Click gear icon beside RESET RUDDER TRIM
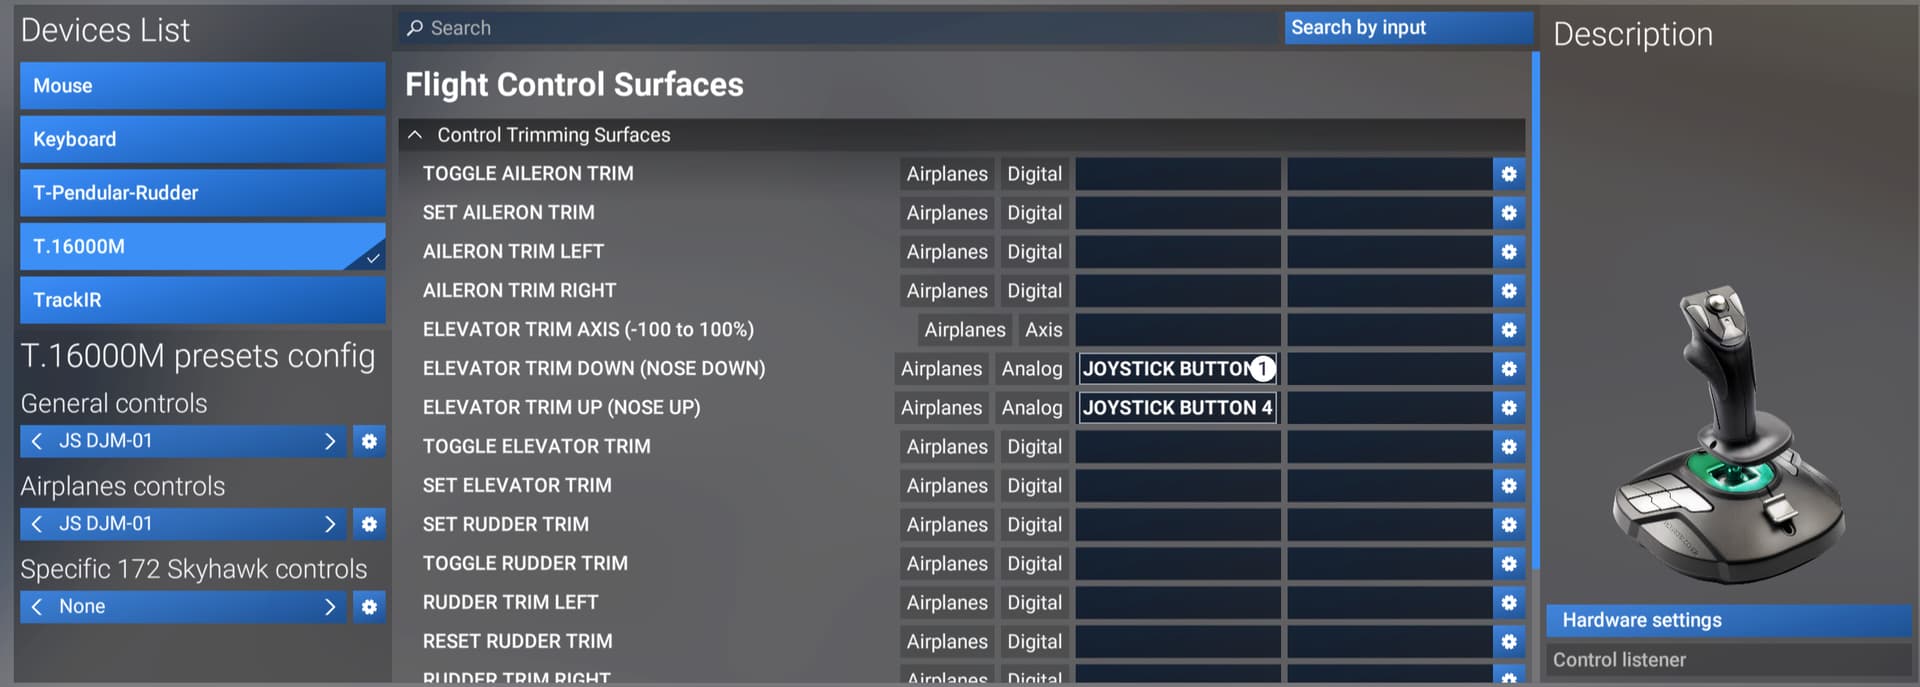The height and width of the screenshot is (687, 1920). 1508,642
